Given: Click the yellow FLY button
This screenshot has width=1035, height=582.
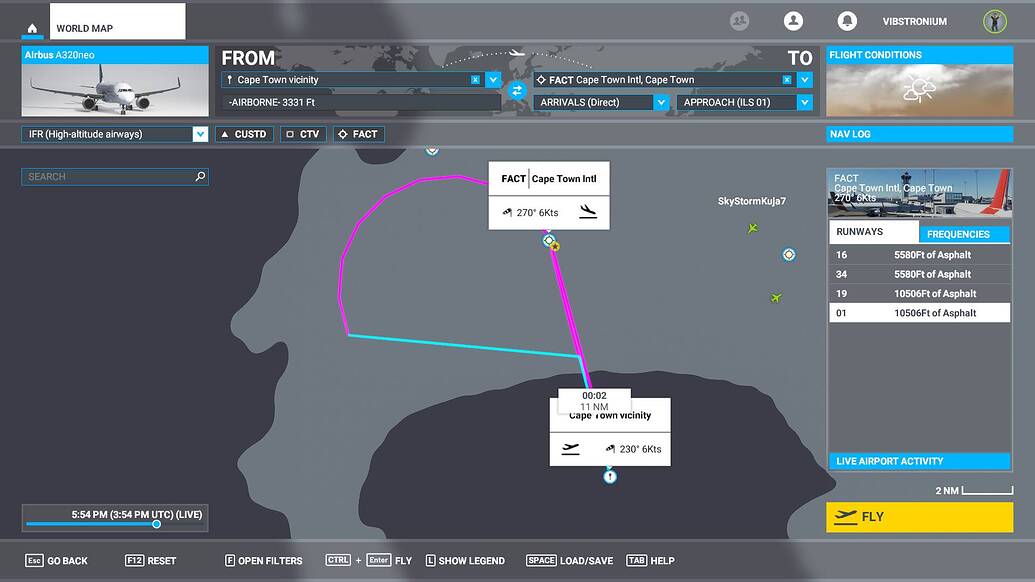Looking at the screenshot, I should point(919,517).
